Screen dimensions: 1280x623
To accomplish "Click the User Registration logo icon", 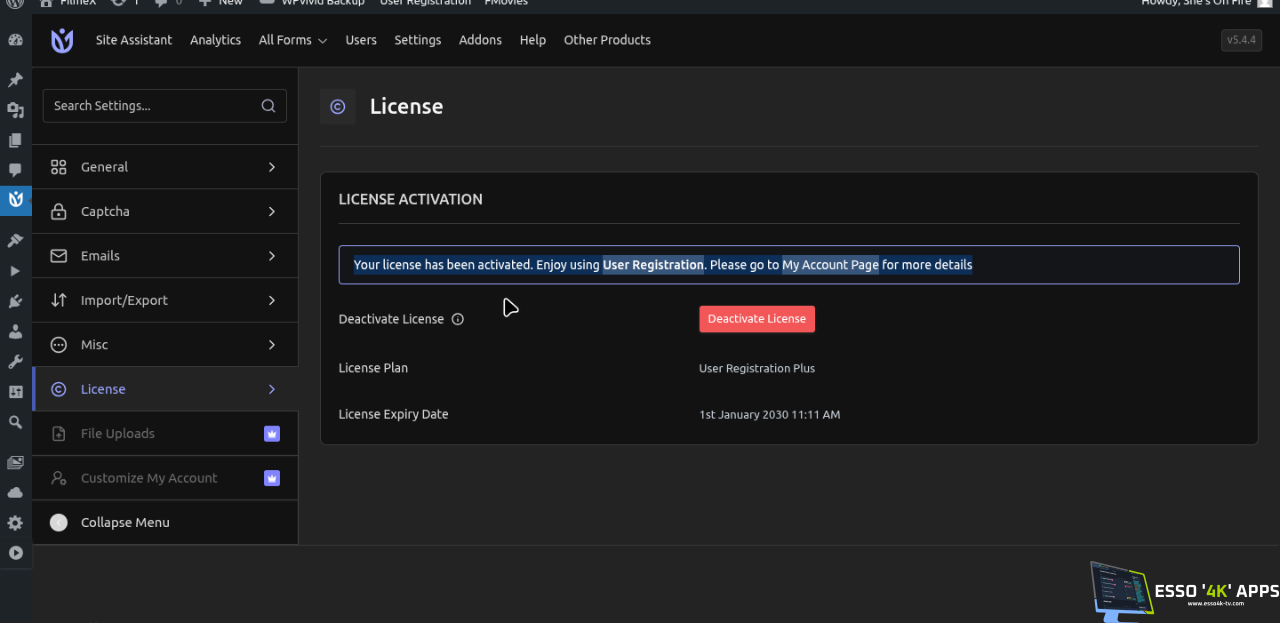I will click(x=62, y=40).
